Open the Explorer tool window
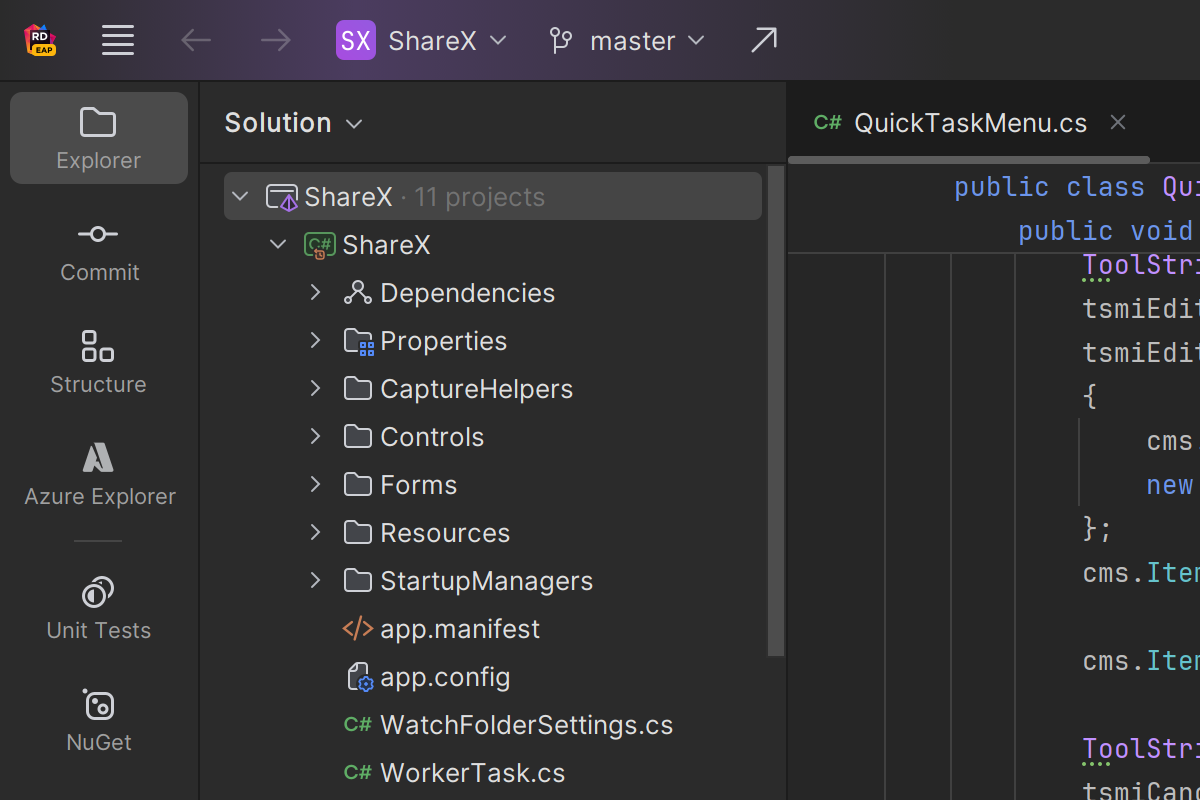Image resolution: width=1200 pixels, height=800 pixels. (99, 138)
